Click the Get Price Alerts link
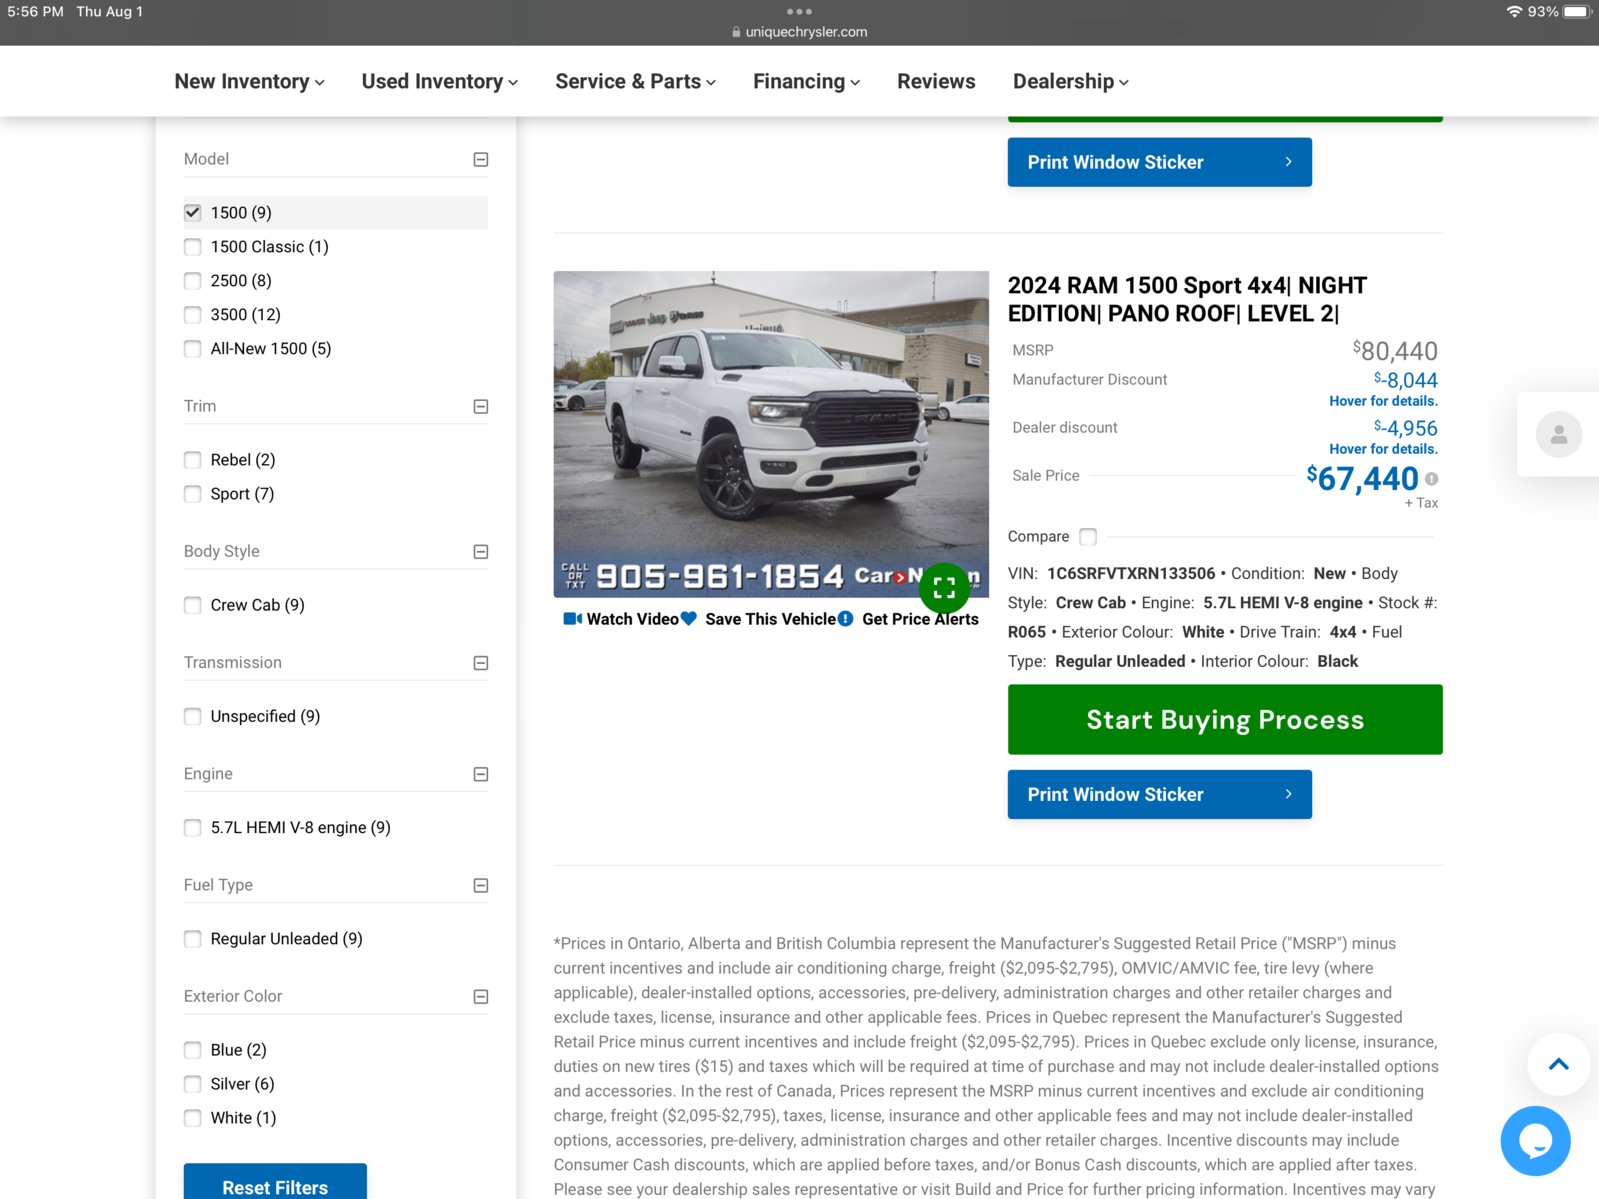1599x1199 pixels. click(x=909, y=619)
